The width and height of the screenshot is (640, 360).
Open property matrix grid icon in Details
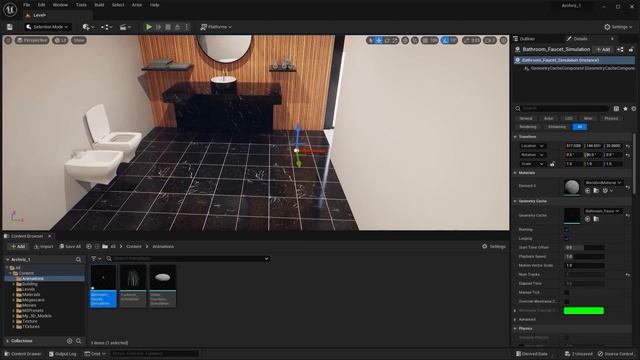pos(616,109)
